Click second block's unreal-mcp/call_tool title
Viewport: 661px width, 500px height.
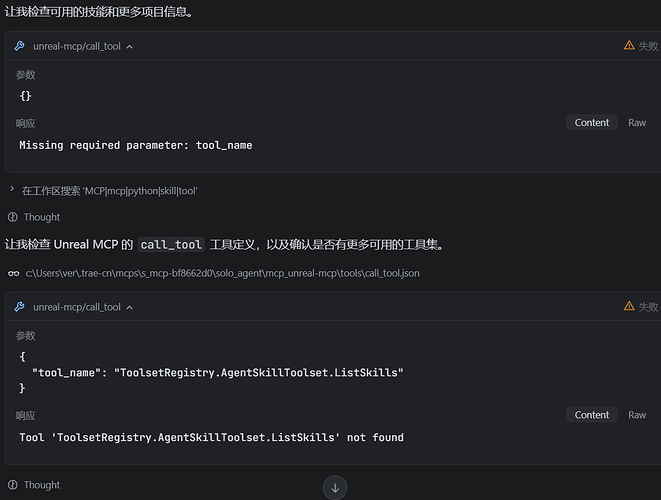click(77, 307)
